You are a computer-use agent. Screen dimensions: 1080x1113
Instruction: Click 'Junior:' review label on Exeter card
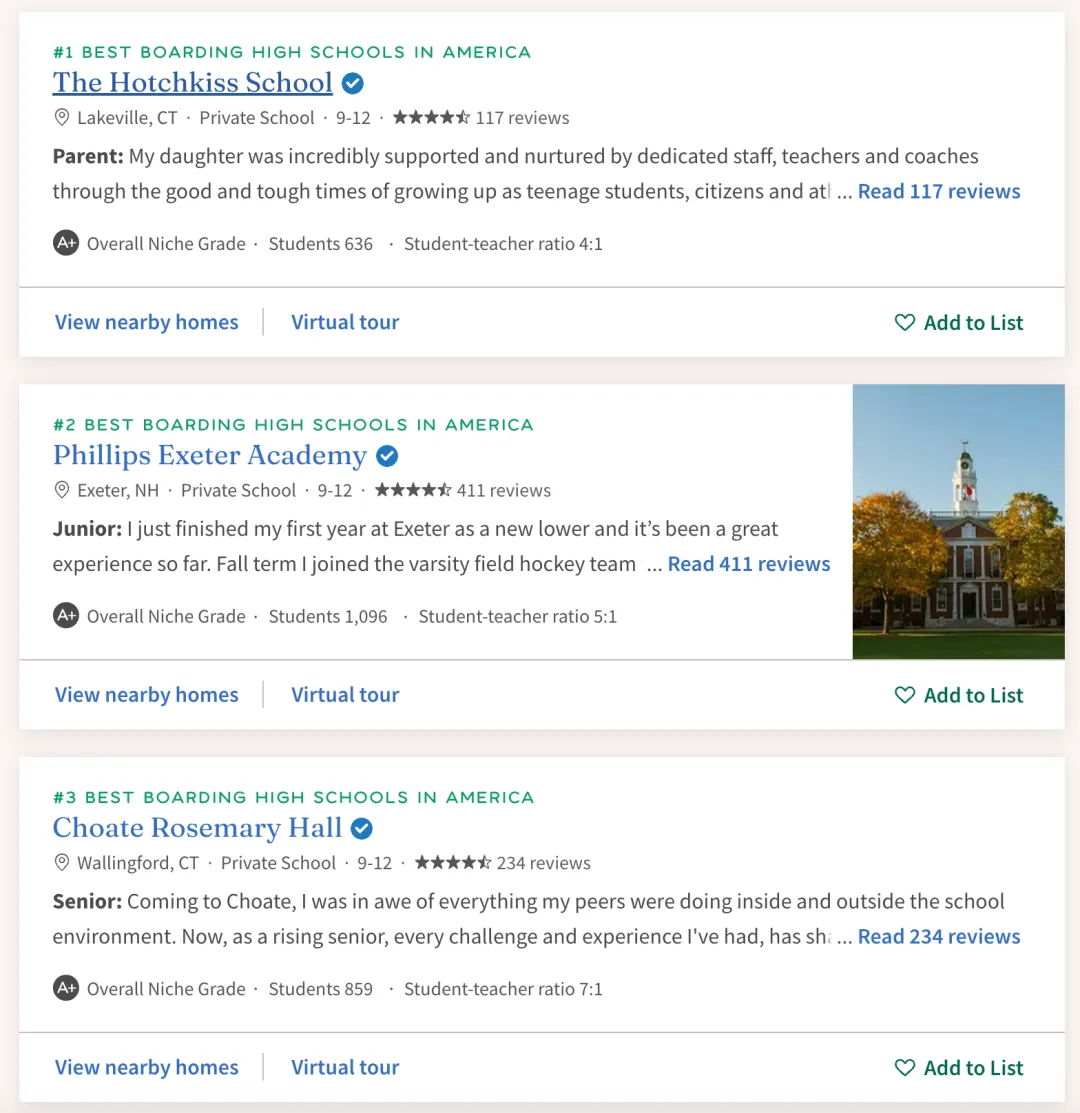(x=87, y=529)
